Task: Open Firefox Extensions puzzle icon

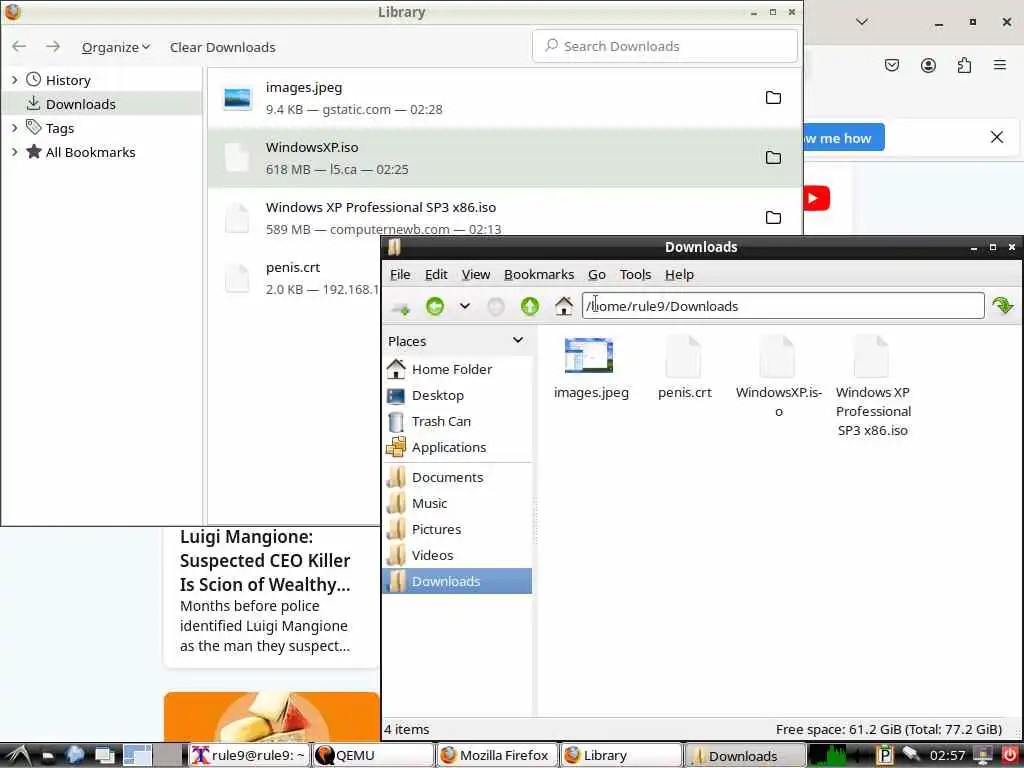Action: (x=964, y=65)
